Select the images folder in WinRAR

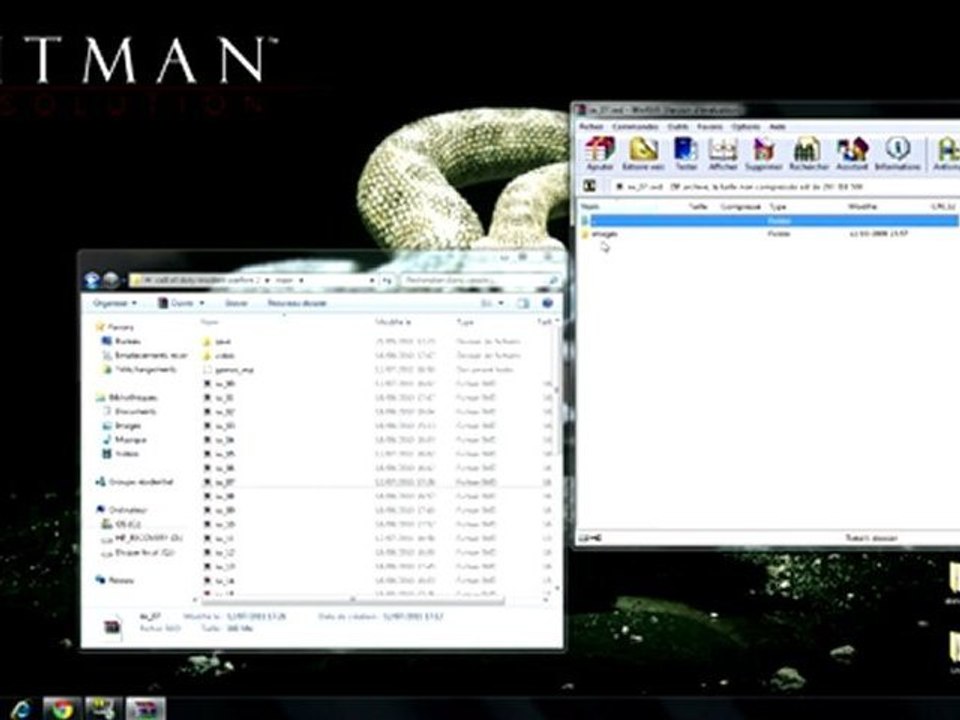point(604,234)
